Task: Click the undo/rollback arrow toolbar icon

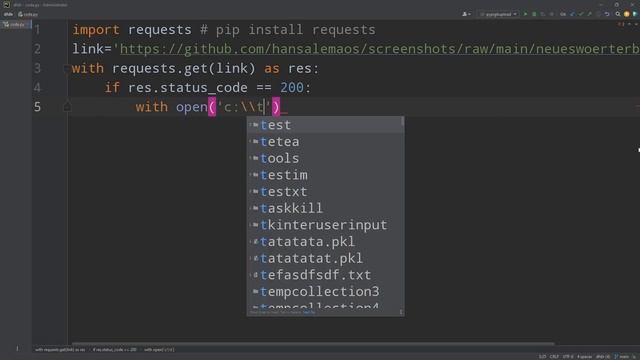Action: [x=607, y=14]
